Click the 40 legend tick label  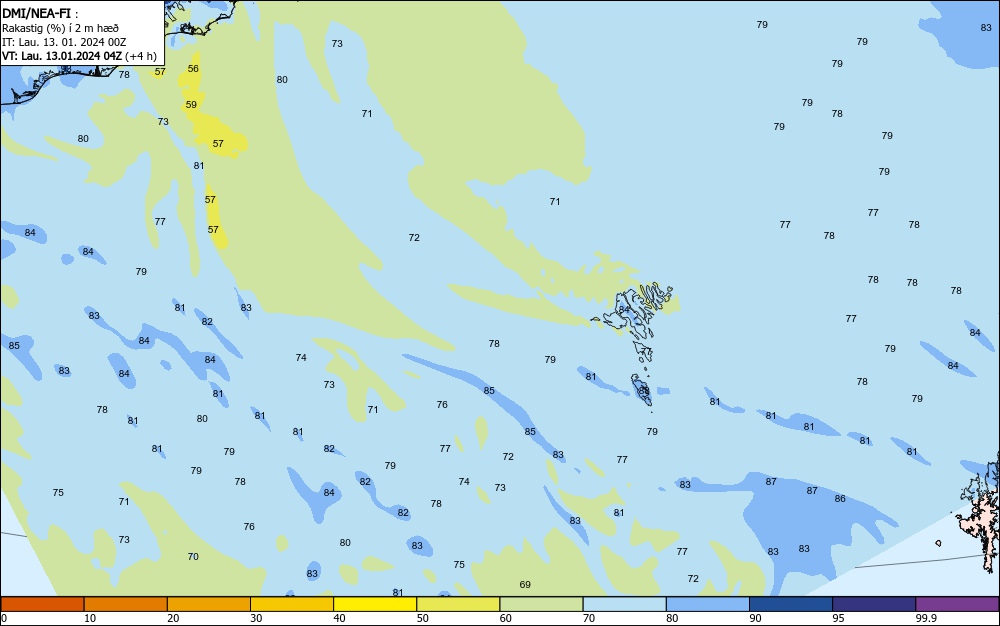coord(339,618)
